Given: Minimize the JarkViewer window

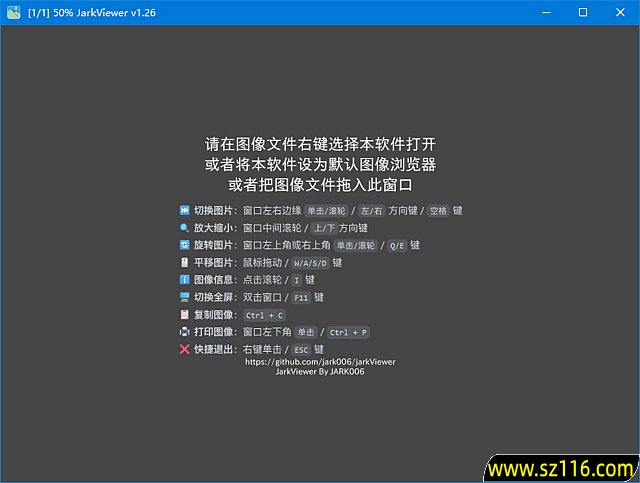Looking at the screenshot, I should click(546, 12).
